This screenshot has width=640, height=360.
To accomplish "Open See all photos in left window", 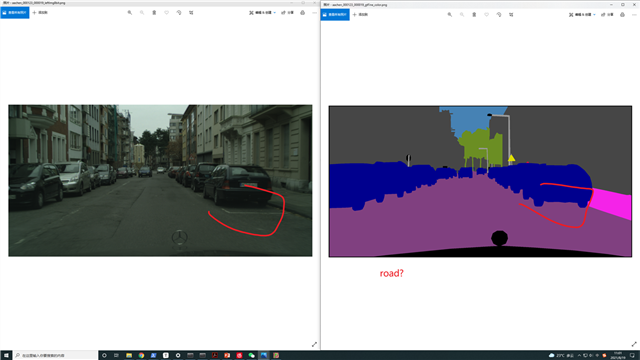I will click(x=15, y=13).
